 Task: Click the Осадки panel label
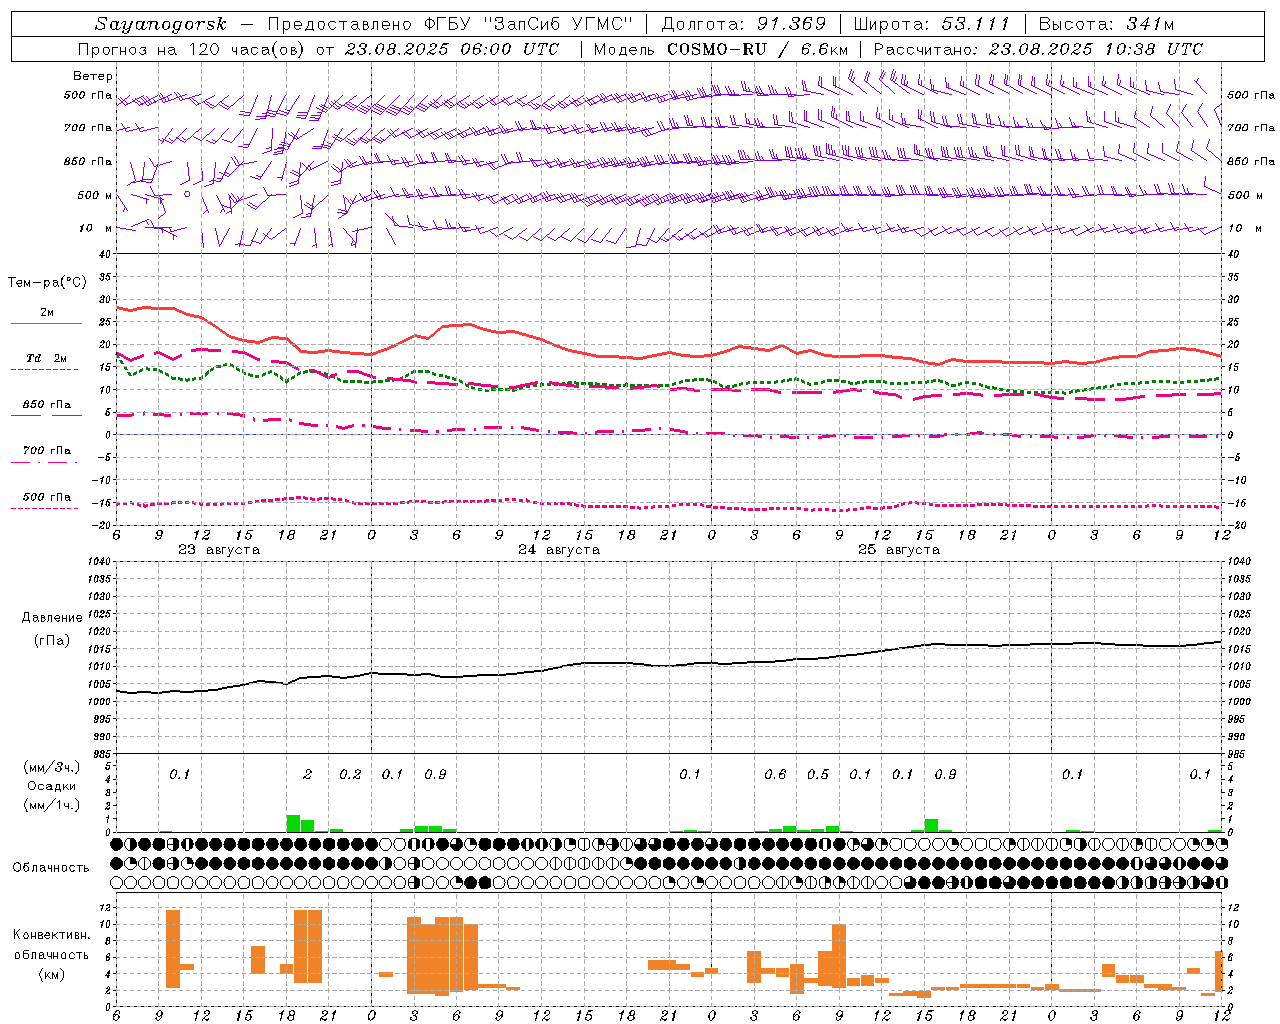coord(52,786)
